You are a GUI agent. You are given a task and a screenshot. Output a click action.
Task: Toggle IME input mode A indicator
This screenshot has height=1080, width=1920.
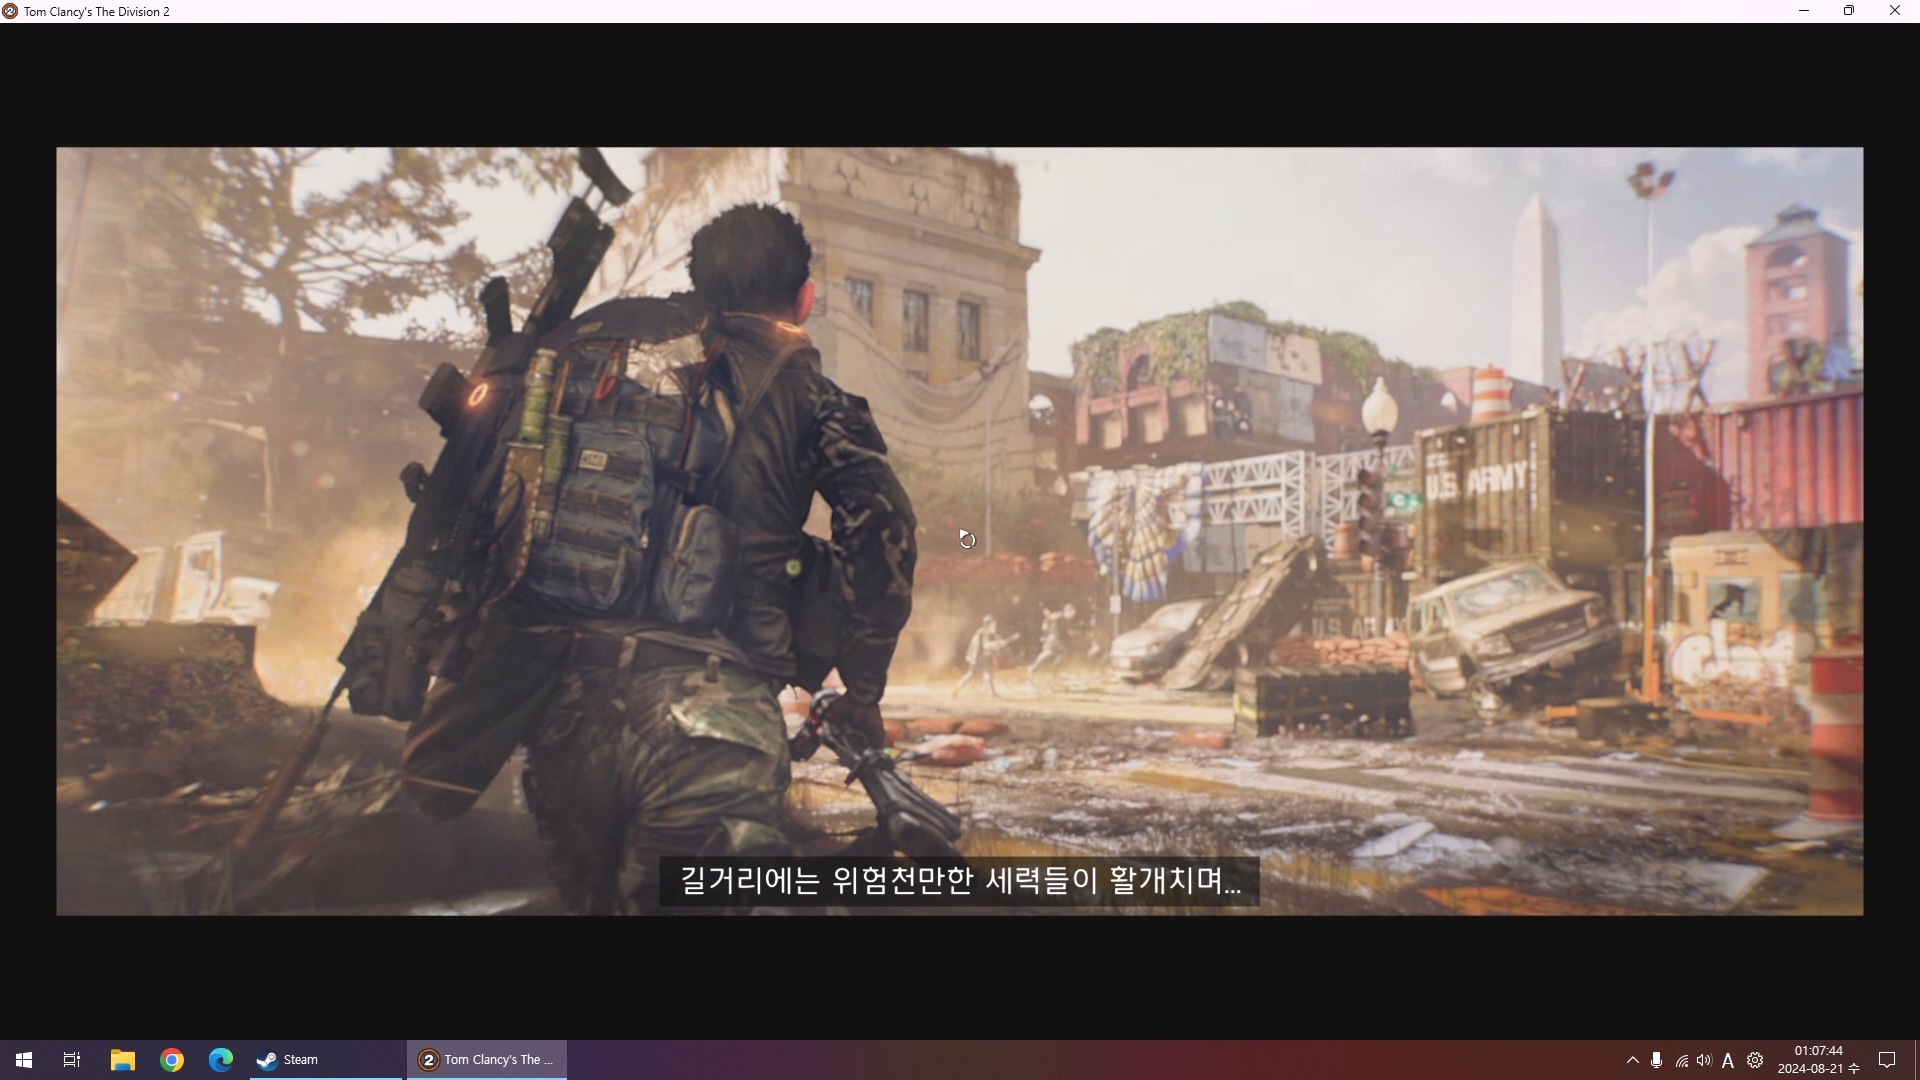[1728, 1061]
